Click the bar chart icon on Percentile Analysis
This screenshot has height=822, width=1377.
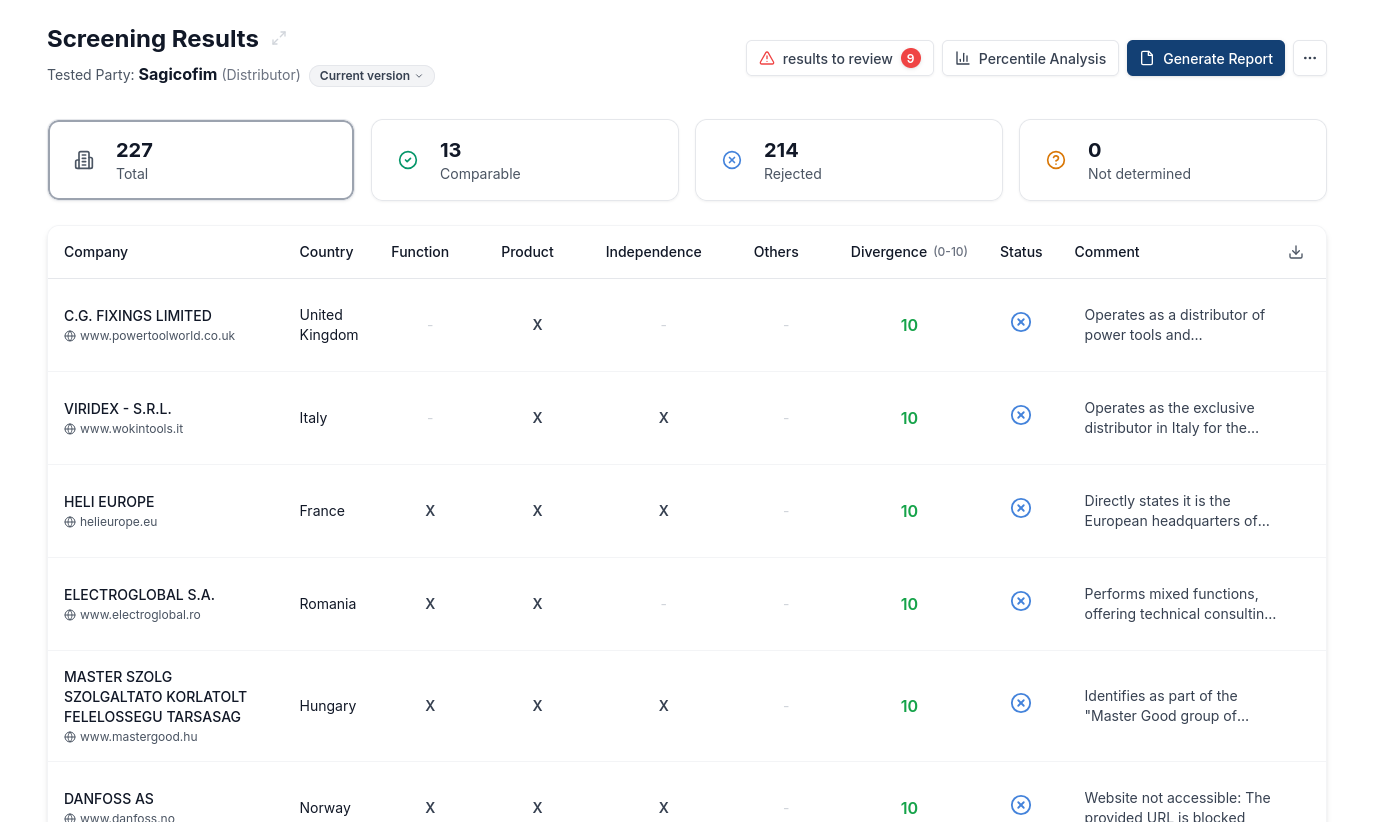coord(962,58)
